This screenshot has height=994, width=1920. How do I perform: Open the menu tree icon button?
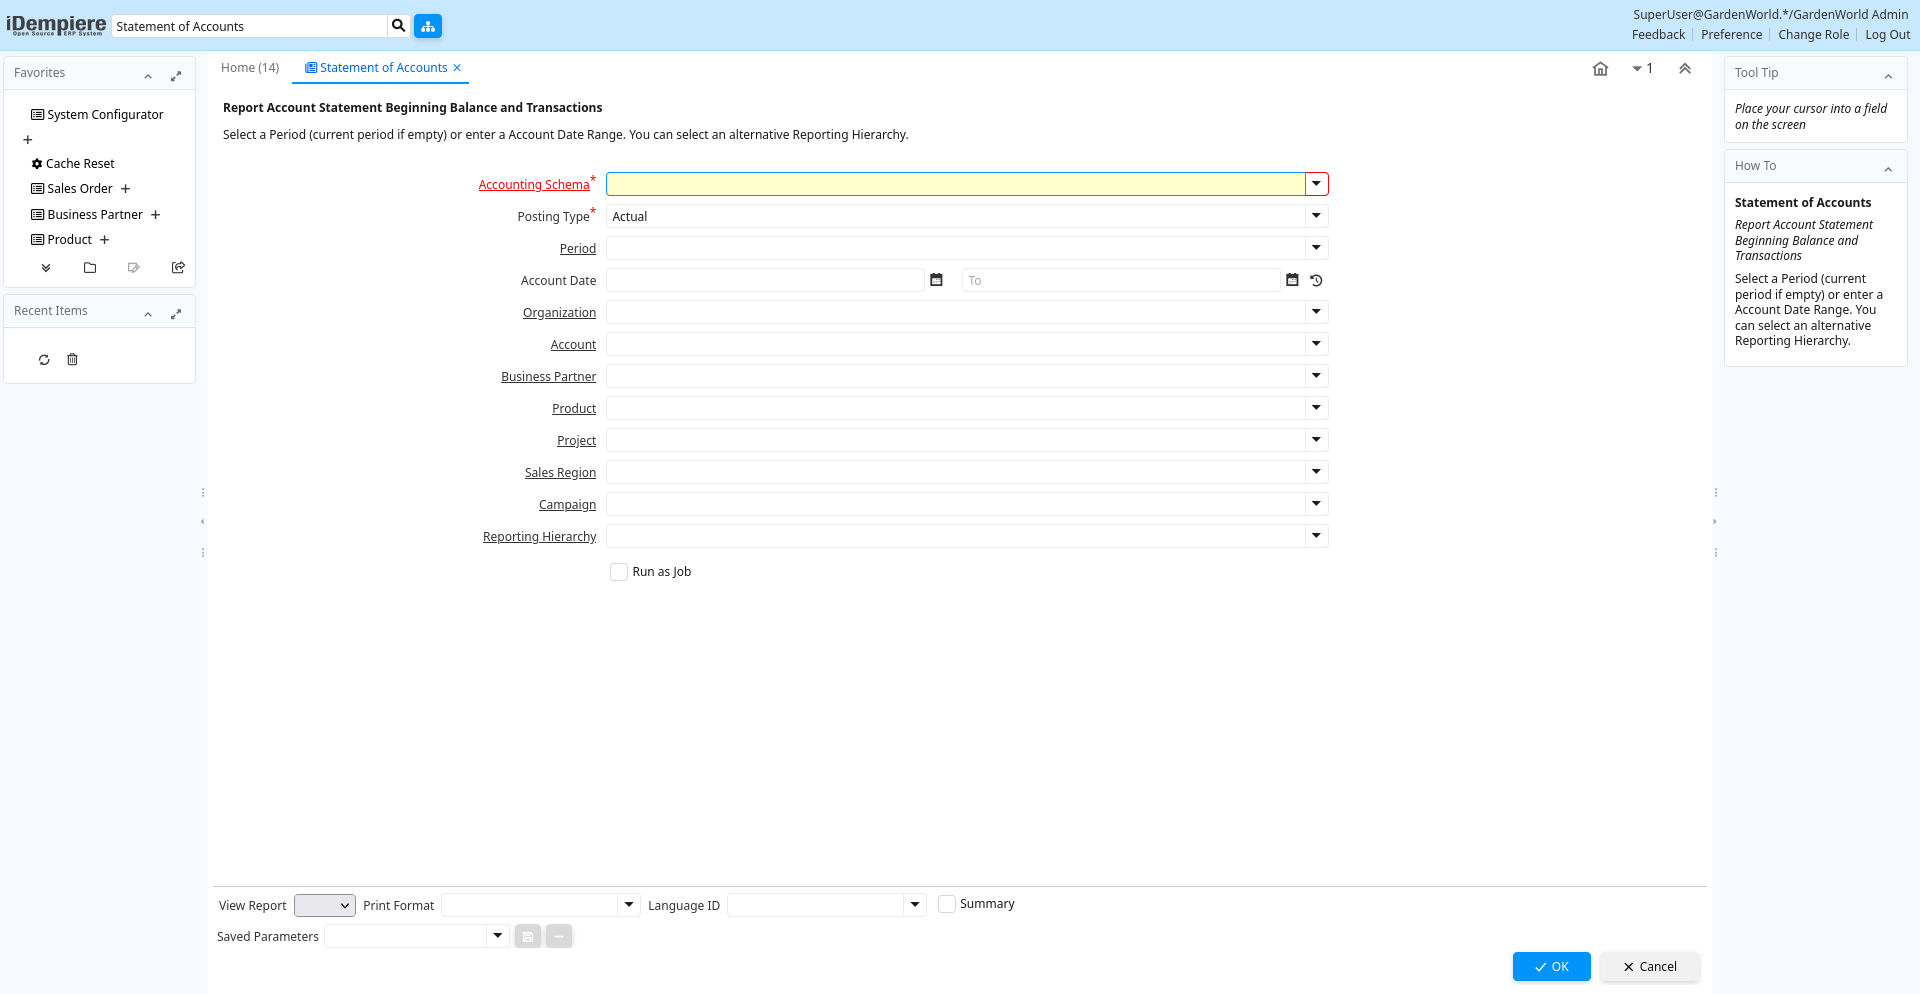[x=428, y=26]
